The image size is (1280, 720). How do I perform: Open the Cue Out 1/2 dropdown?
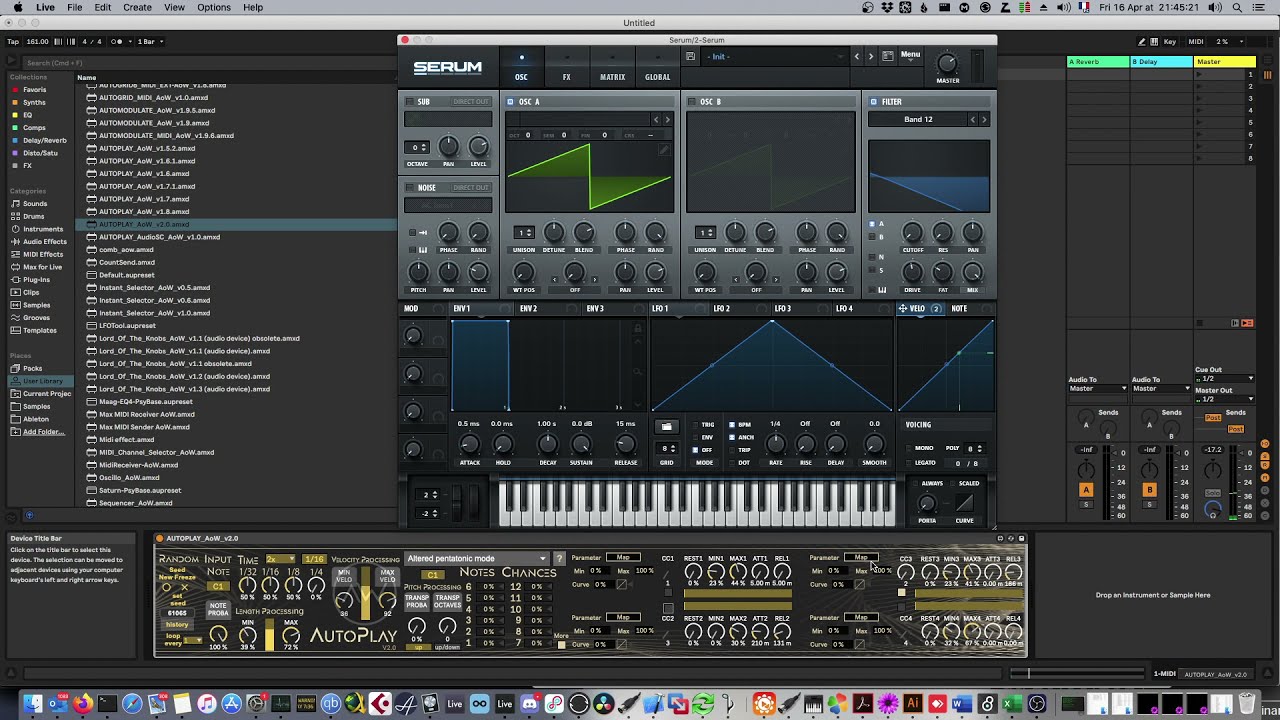point(1225,379)
